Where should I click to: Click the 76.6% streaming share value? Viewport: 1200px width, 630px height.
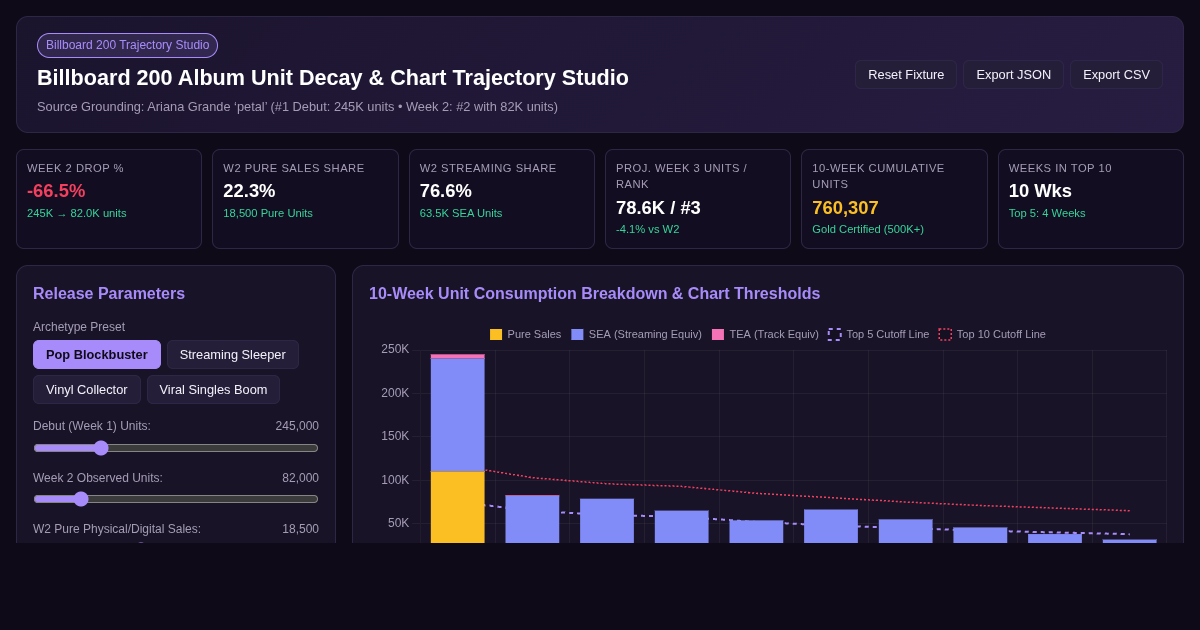446,191
